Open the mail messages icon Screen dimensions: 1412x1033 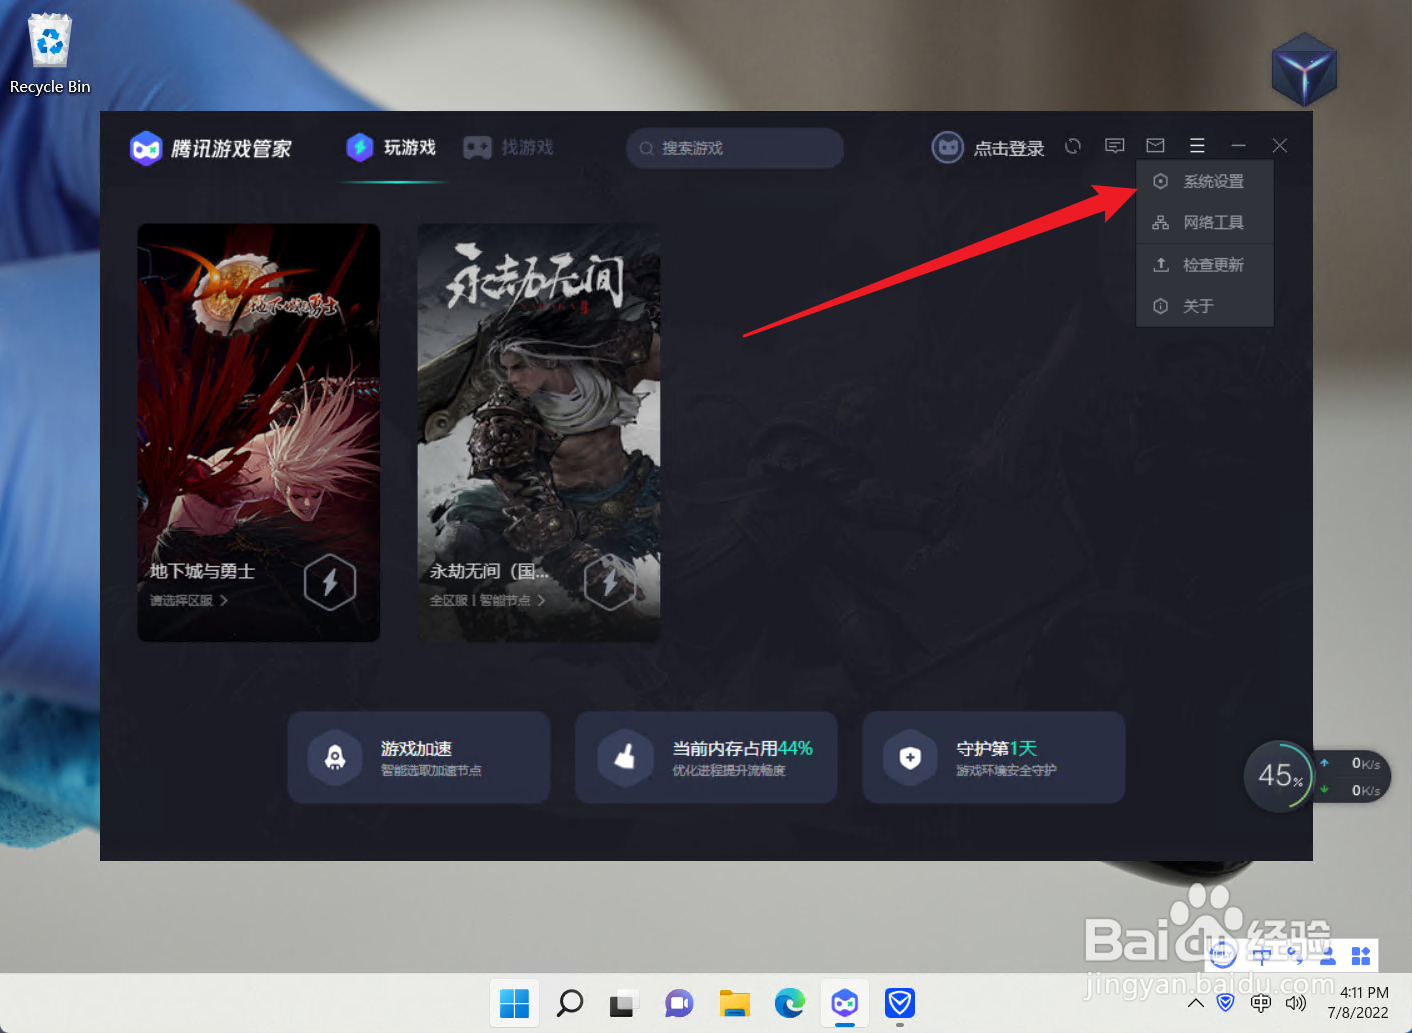(1156, 146)
